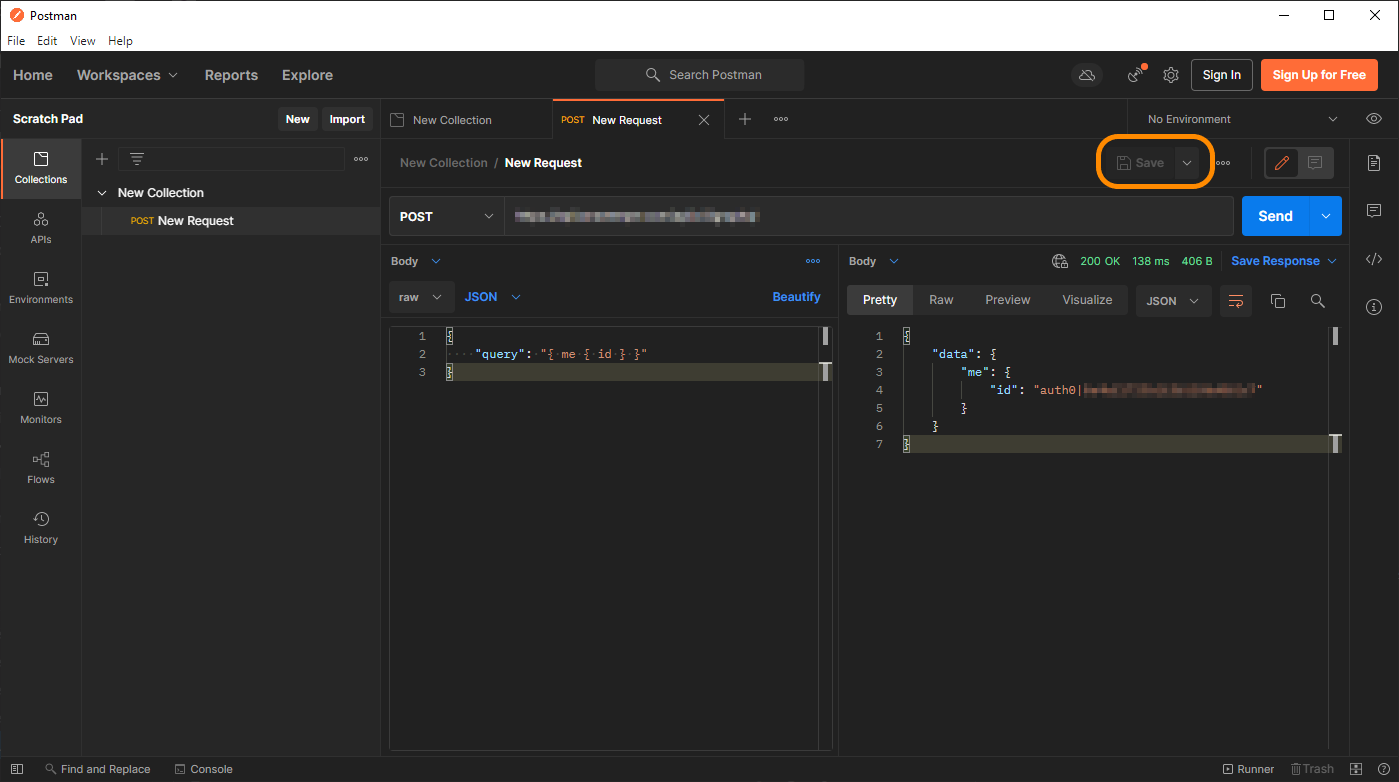
Task: Open the request JSON format dropdown
Action: click(x=493, y=297)
